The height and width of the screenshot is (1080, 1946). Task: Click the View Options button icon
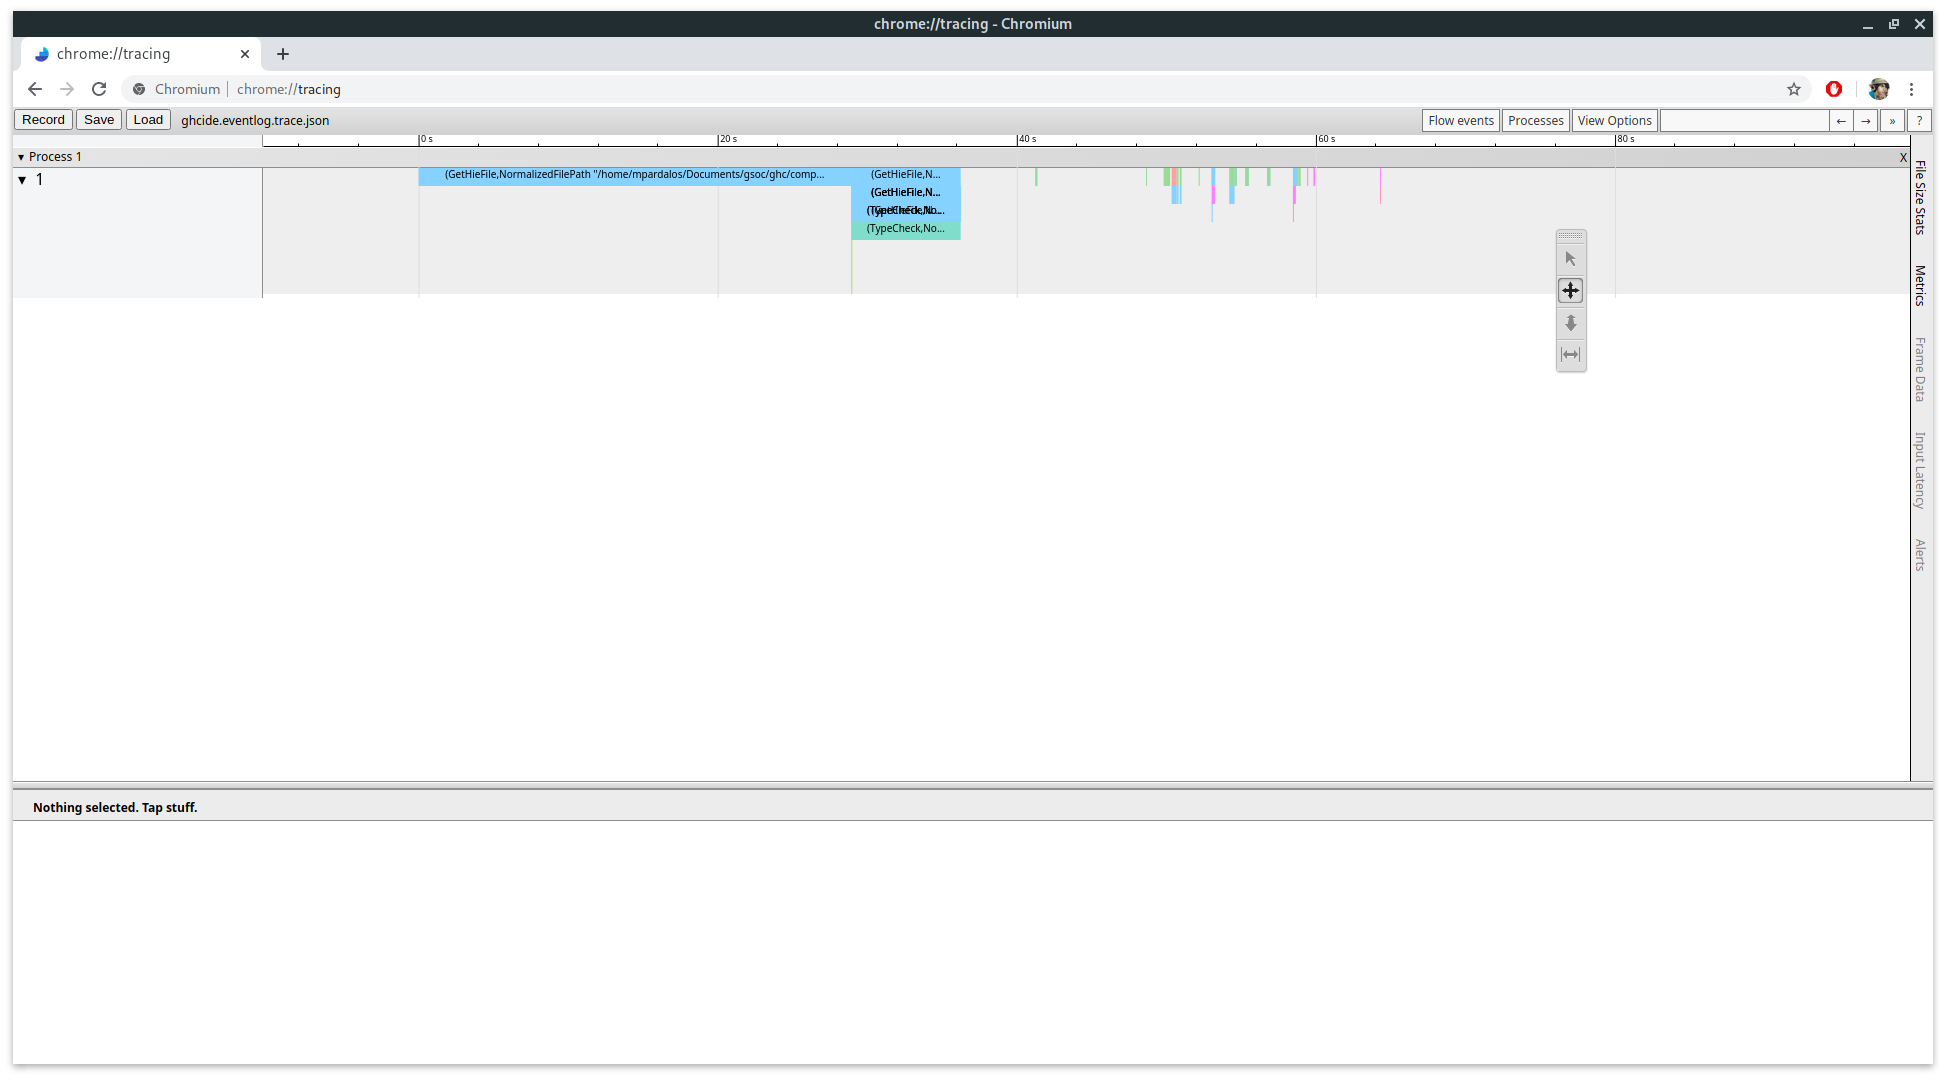(1615, 120)
